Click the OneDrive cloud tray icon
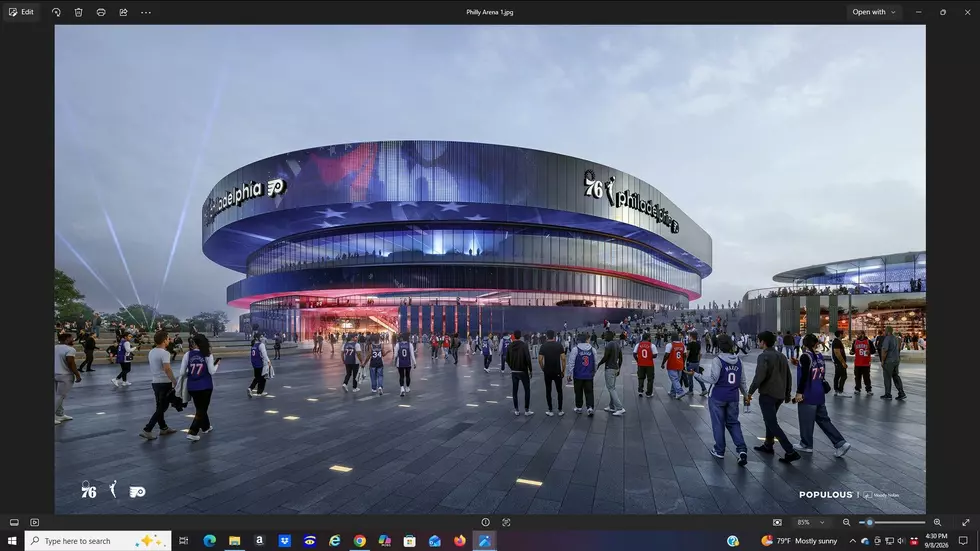Screen dimensions: 980x551 pos(865,540)
